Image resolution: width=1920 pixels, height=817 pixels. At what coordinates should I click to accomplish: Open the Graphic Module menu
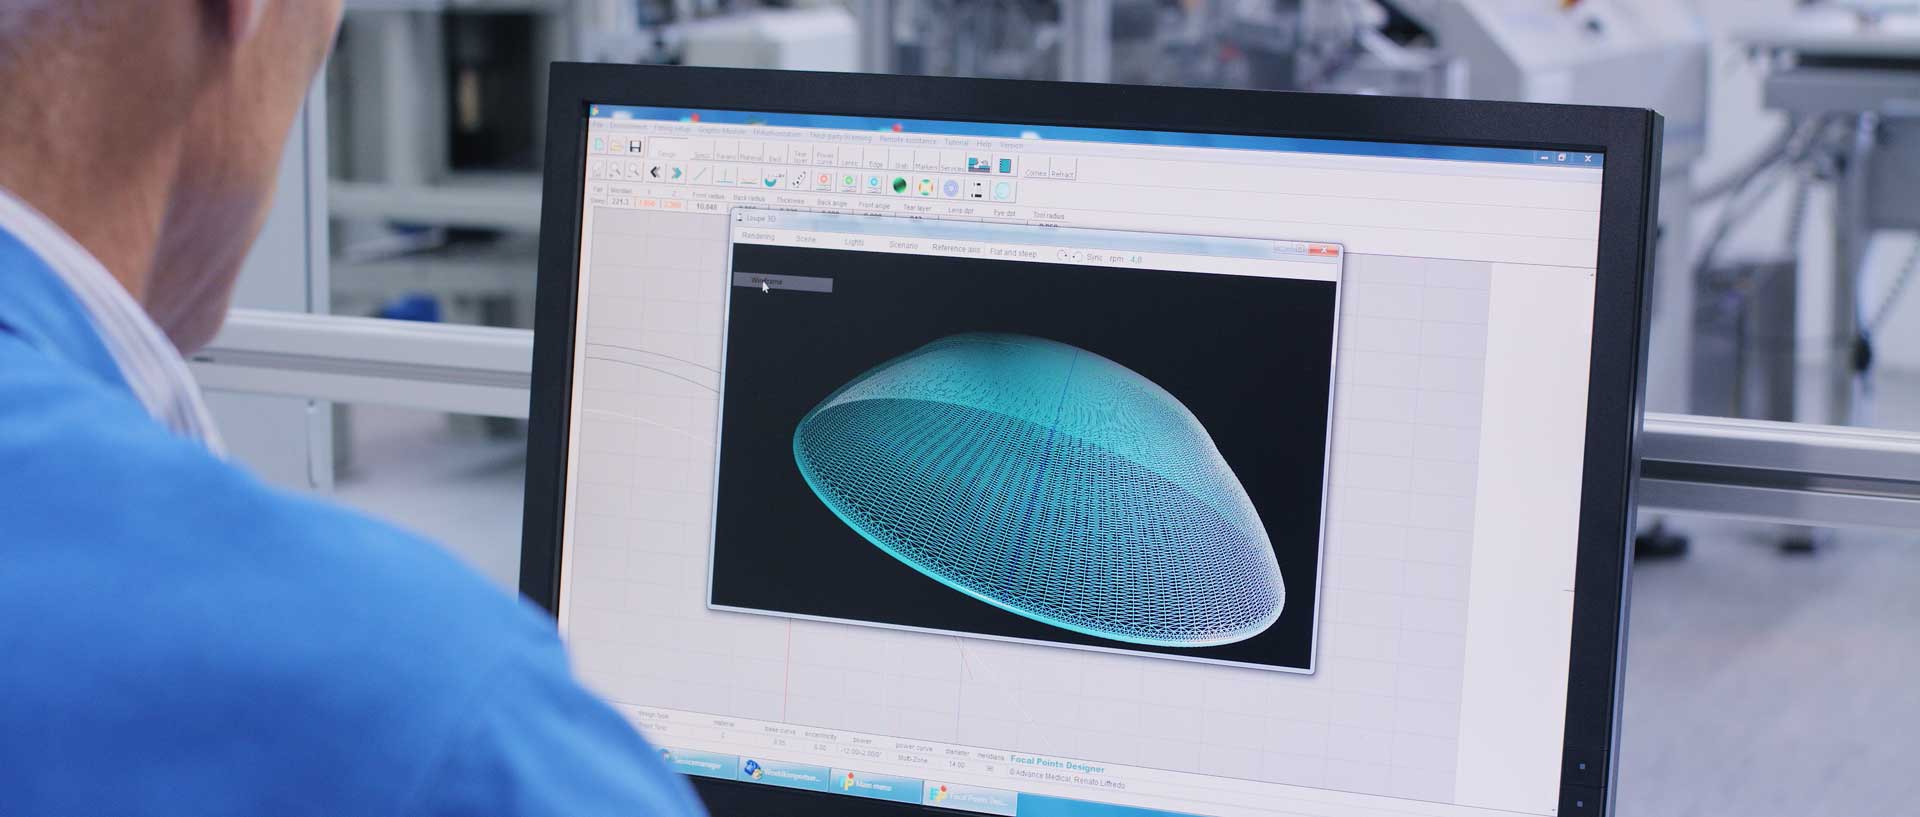point(722,131)
